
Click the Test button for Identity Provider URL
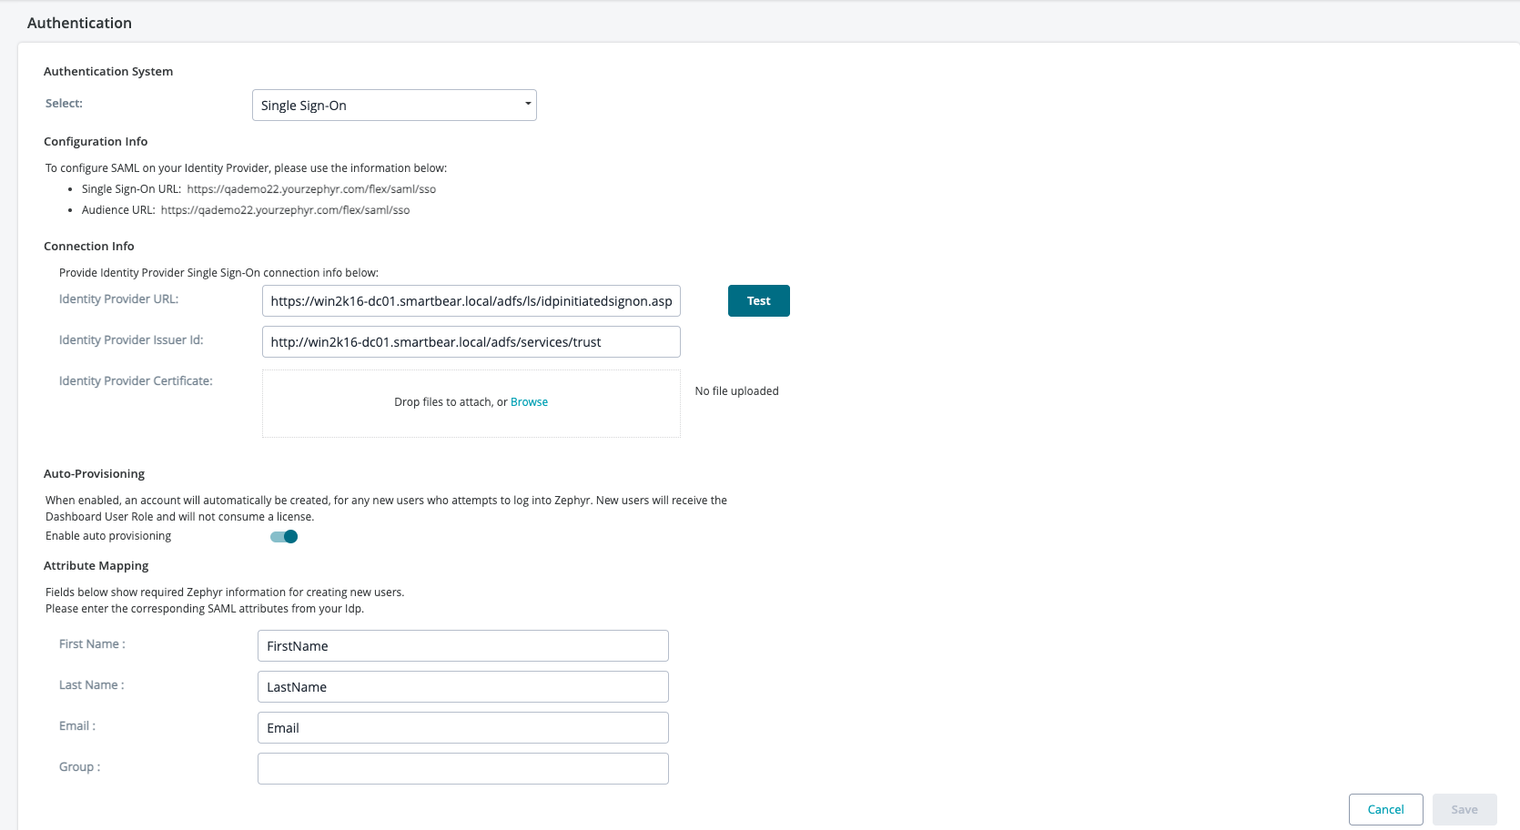pos(758,300)
